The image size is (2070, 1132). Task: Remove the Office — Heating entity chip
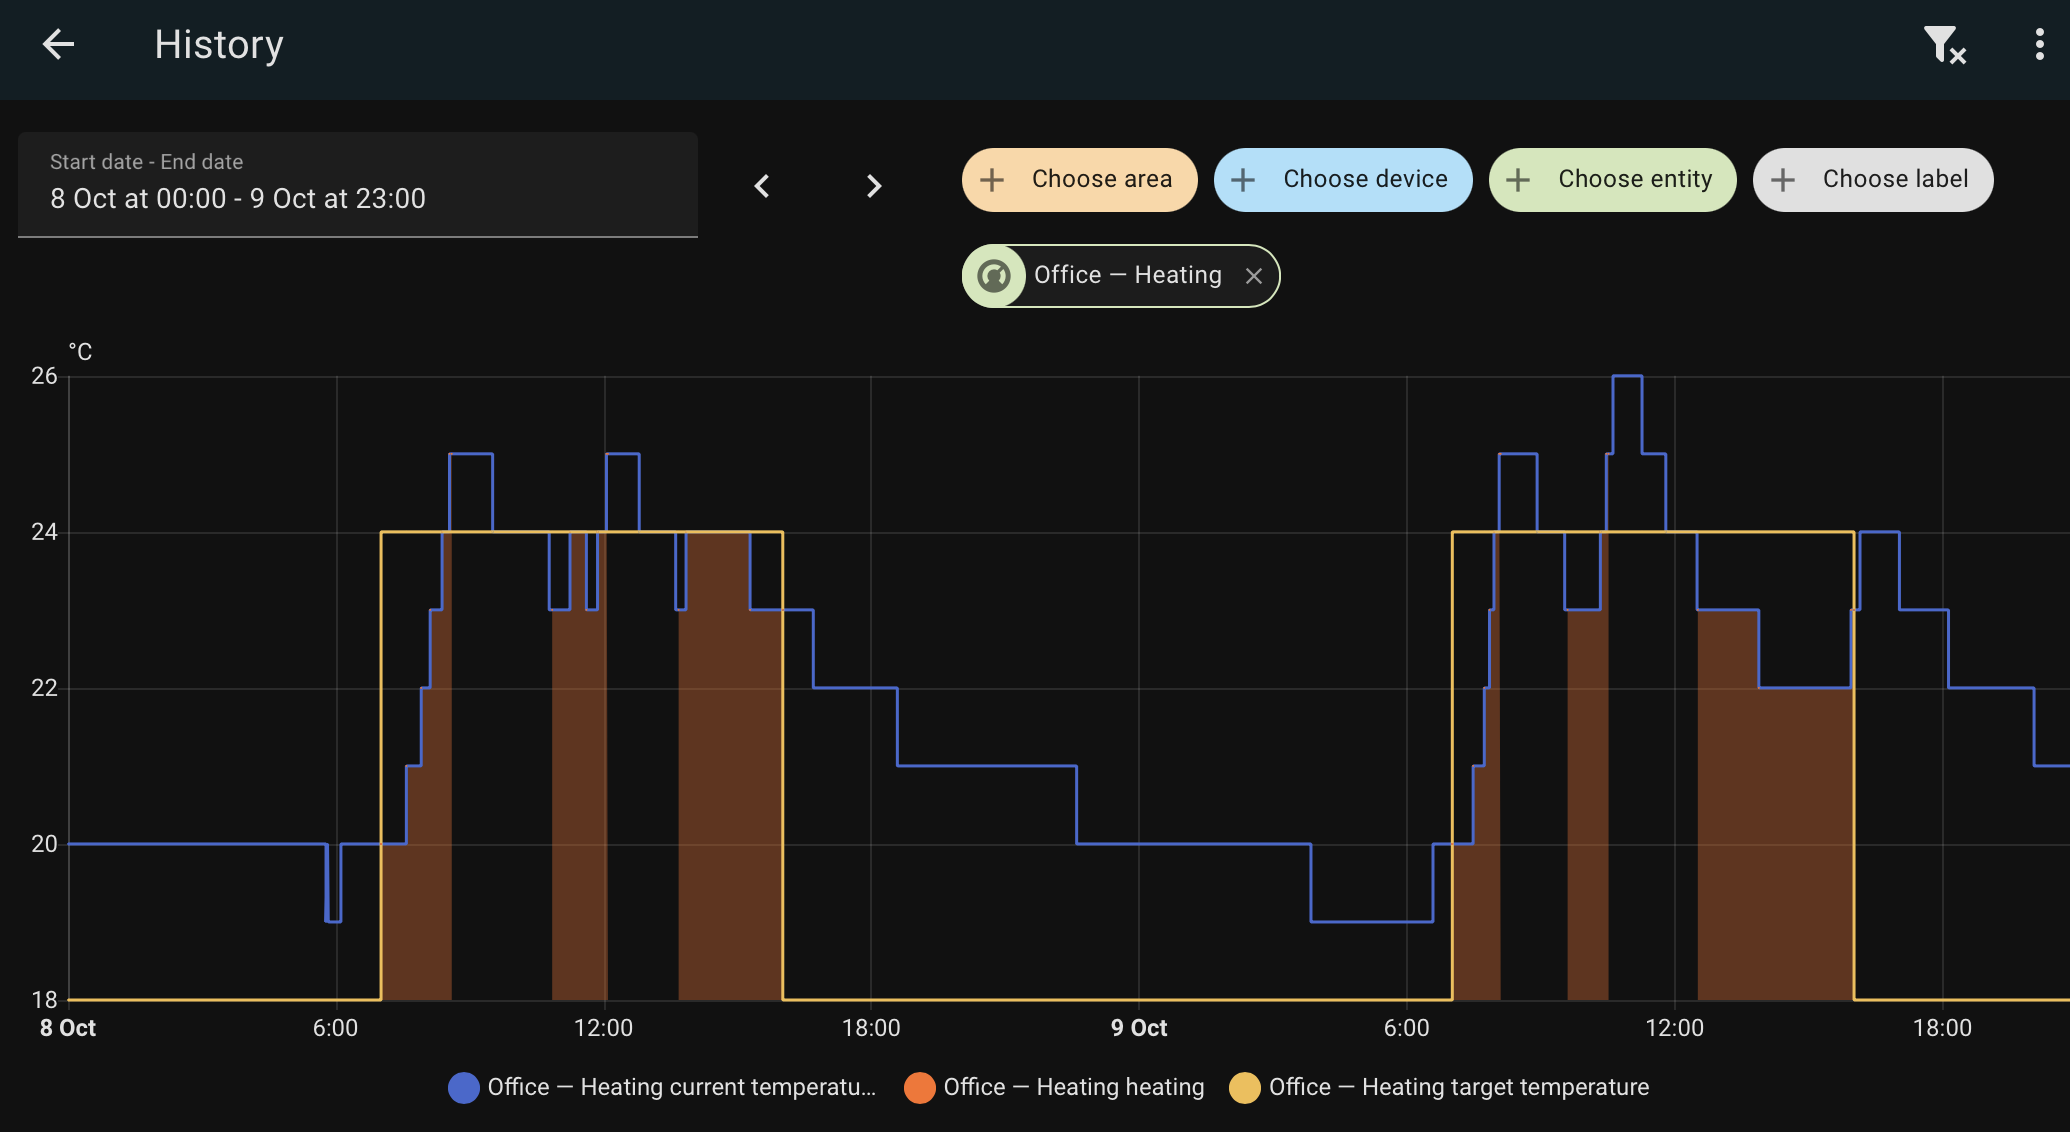tap(1254, 276)
